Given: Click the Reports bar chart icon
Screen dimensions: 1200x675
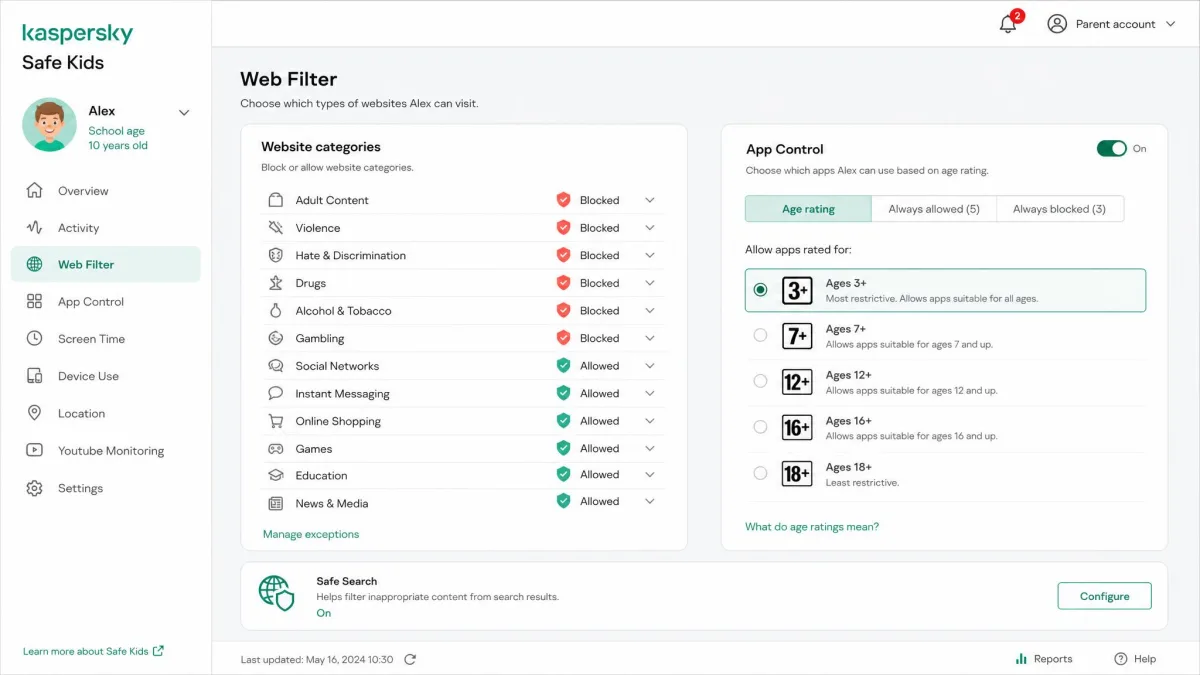Looking at the screenshot, I should (1021, 659).
